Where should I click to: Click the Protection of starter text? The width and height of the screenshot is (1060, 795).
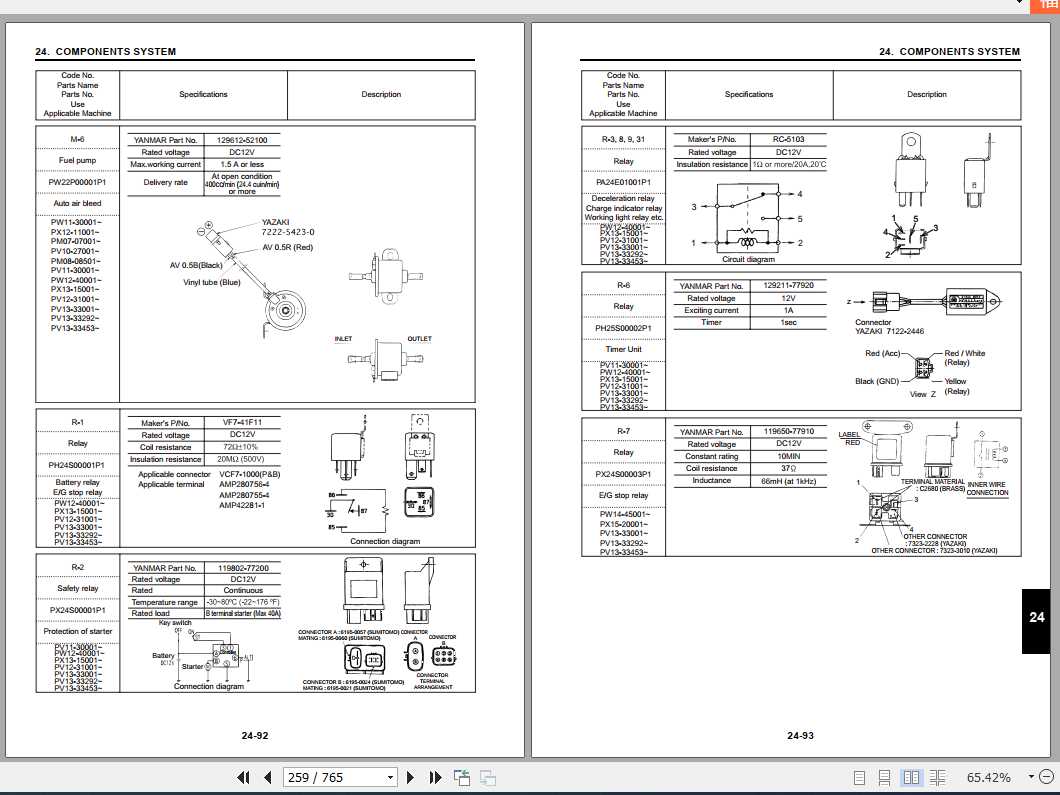[78, 631]
